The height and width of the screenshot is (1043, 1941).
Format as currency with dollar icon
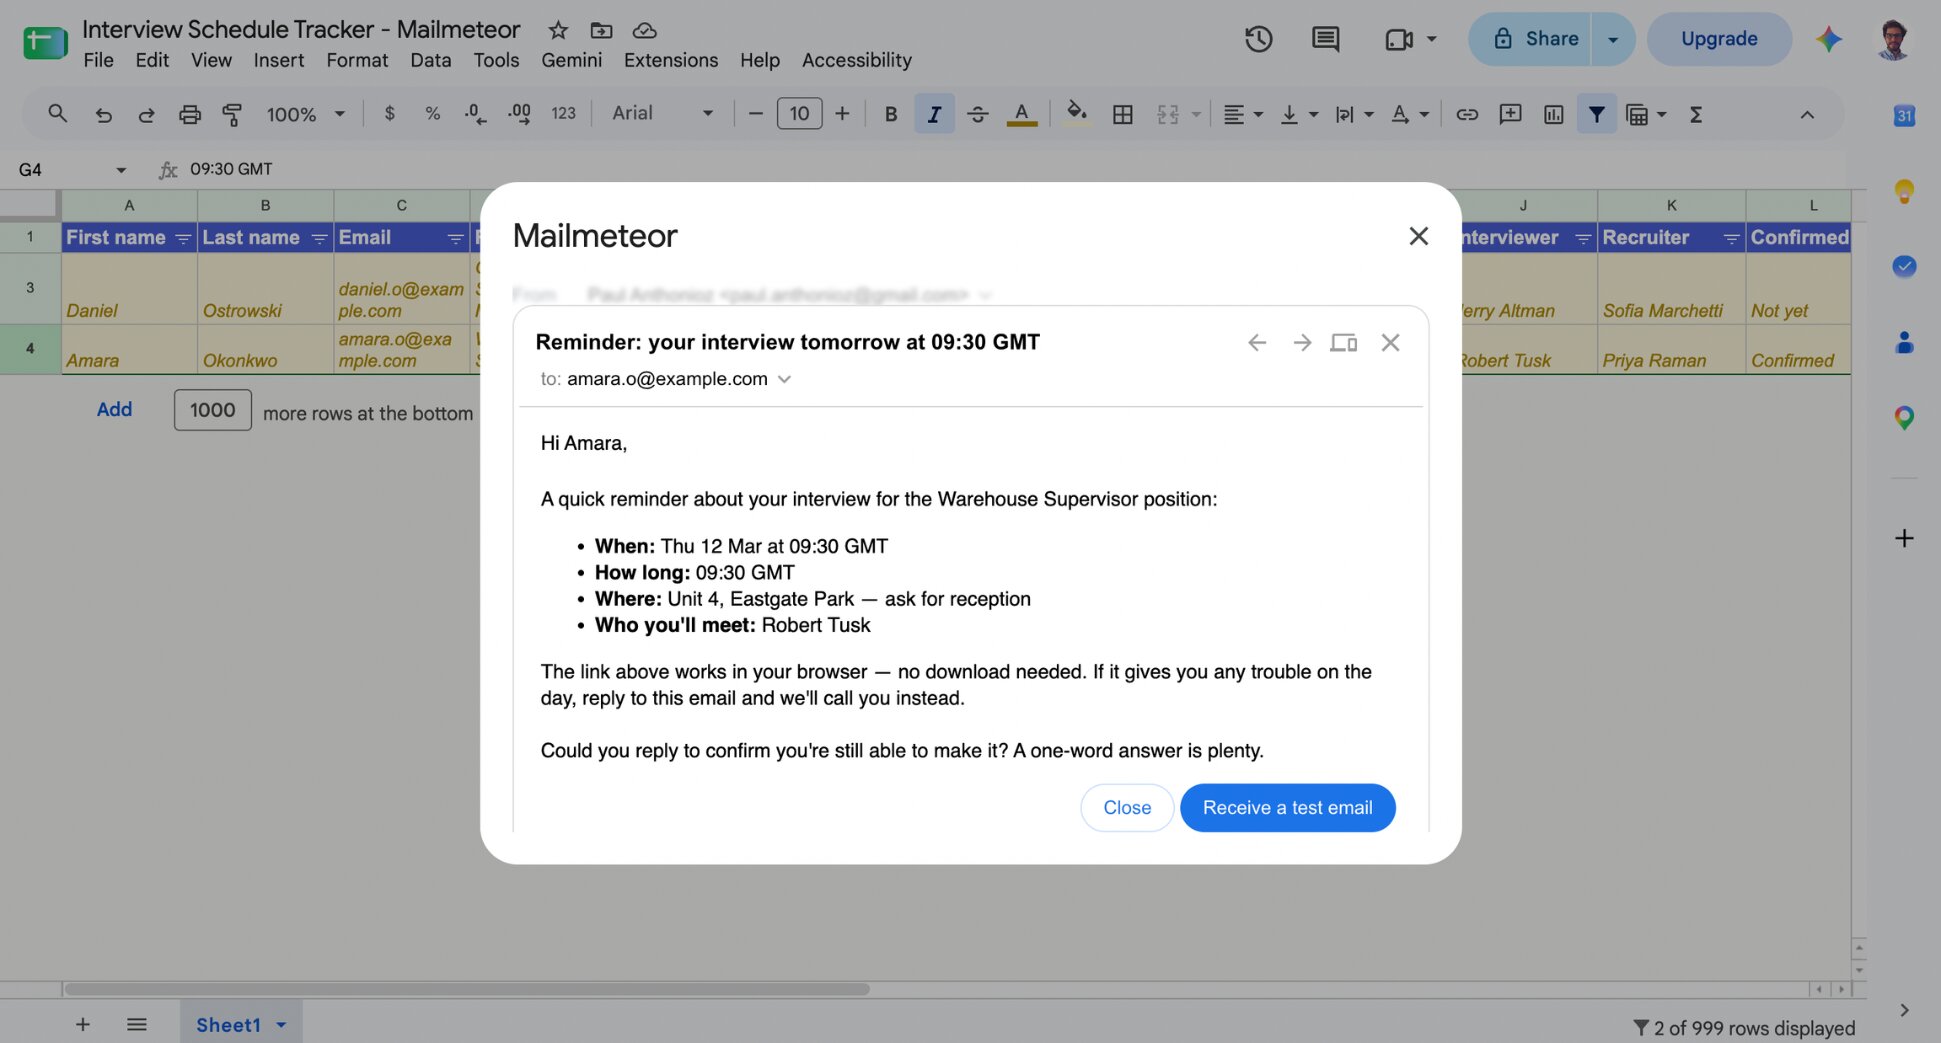pos(389,114)
